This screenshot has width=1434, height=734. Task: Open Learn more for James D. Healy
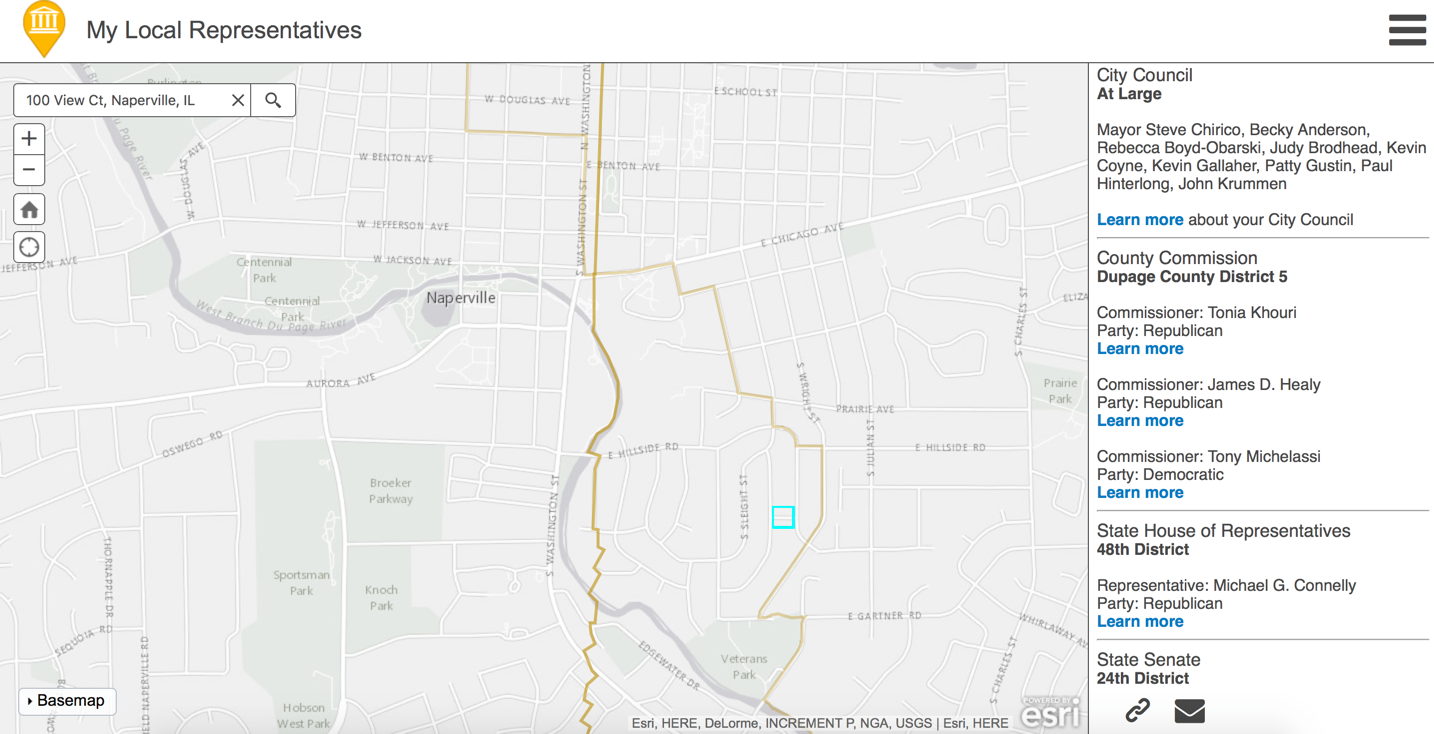pos(1140,421)
